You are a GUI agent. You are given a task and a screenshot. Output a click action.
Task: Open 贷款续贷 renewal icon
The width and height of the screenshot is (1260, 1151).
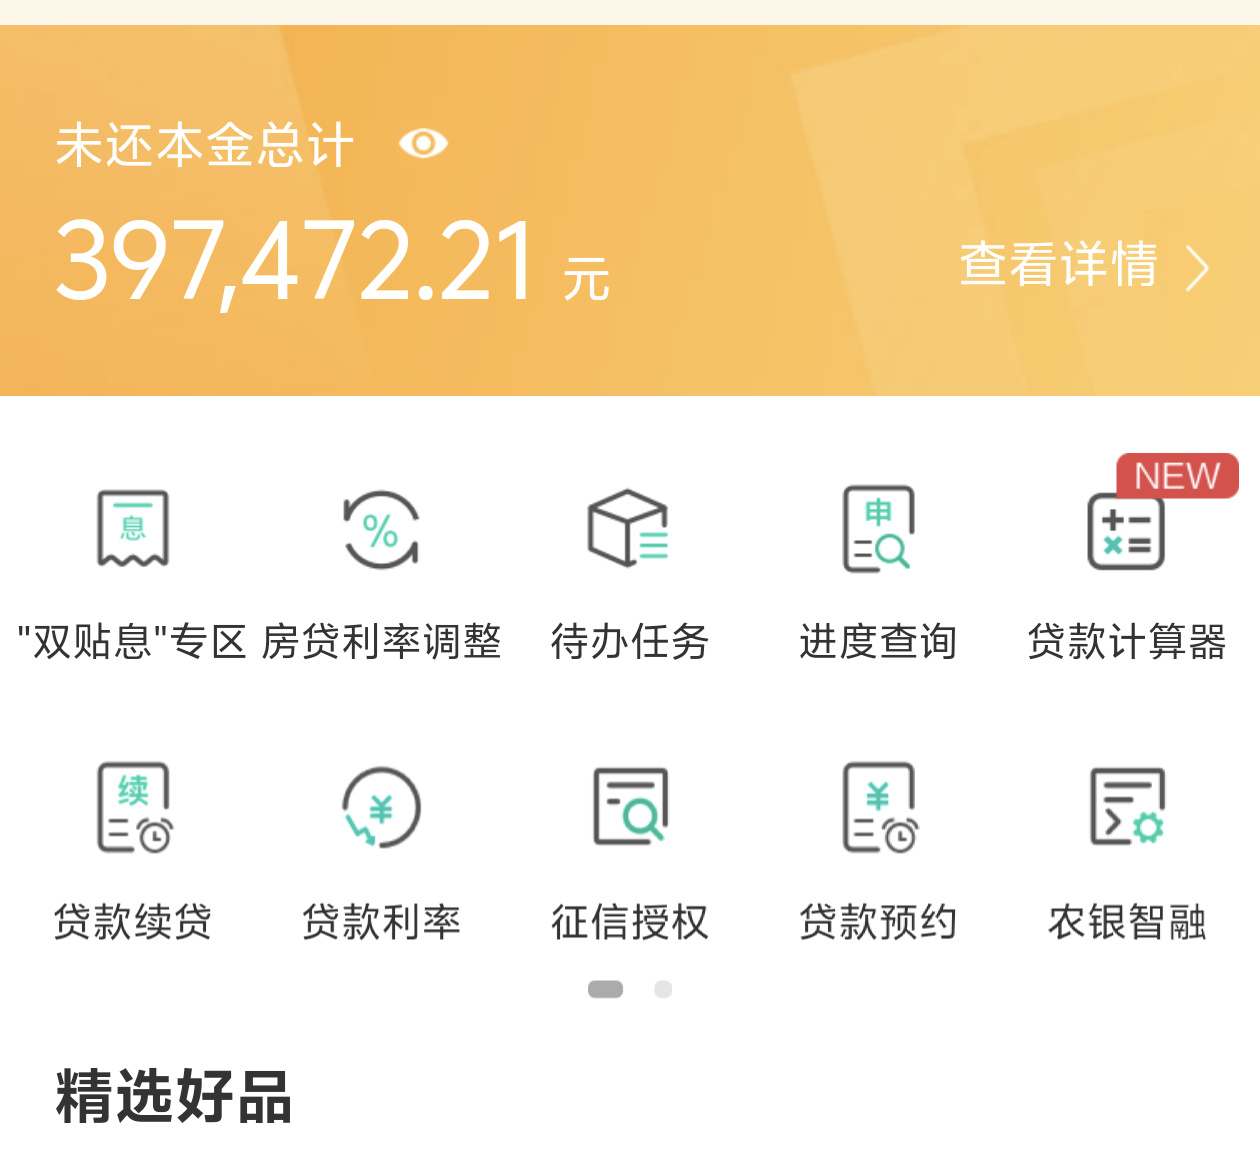[134, 807]
